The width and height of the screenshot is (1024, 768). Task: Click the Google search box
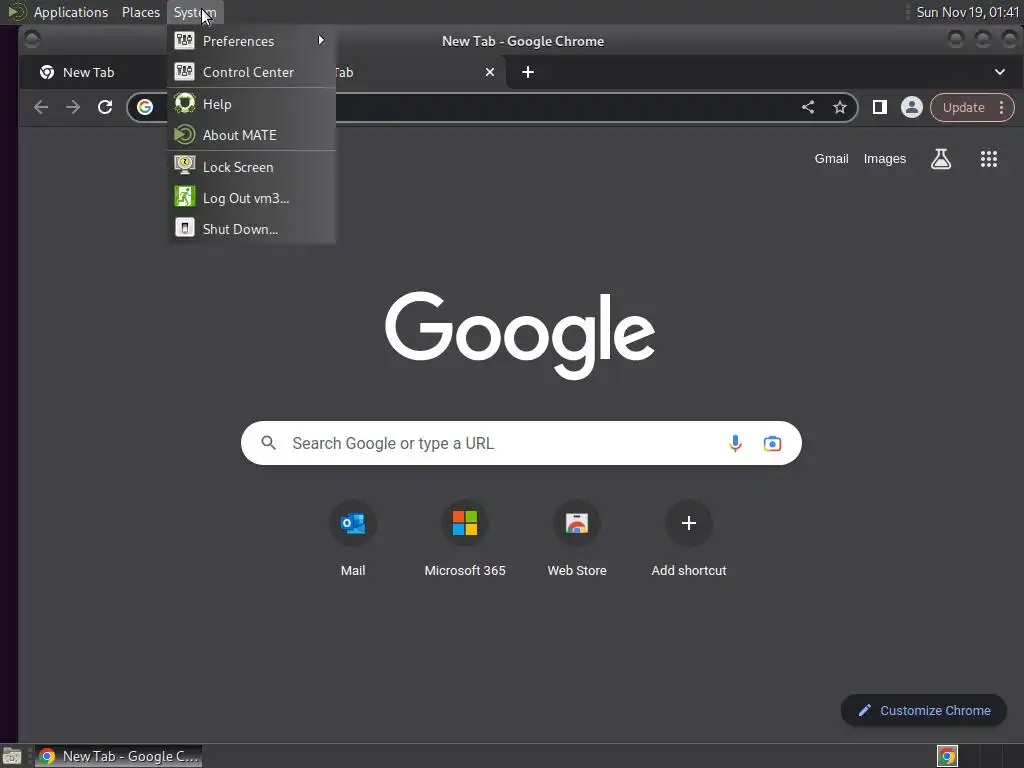pos(520,443)
